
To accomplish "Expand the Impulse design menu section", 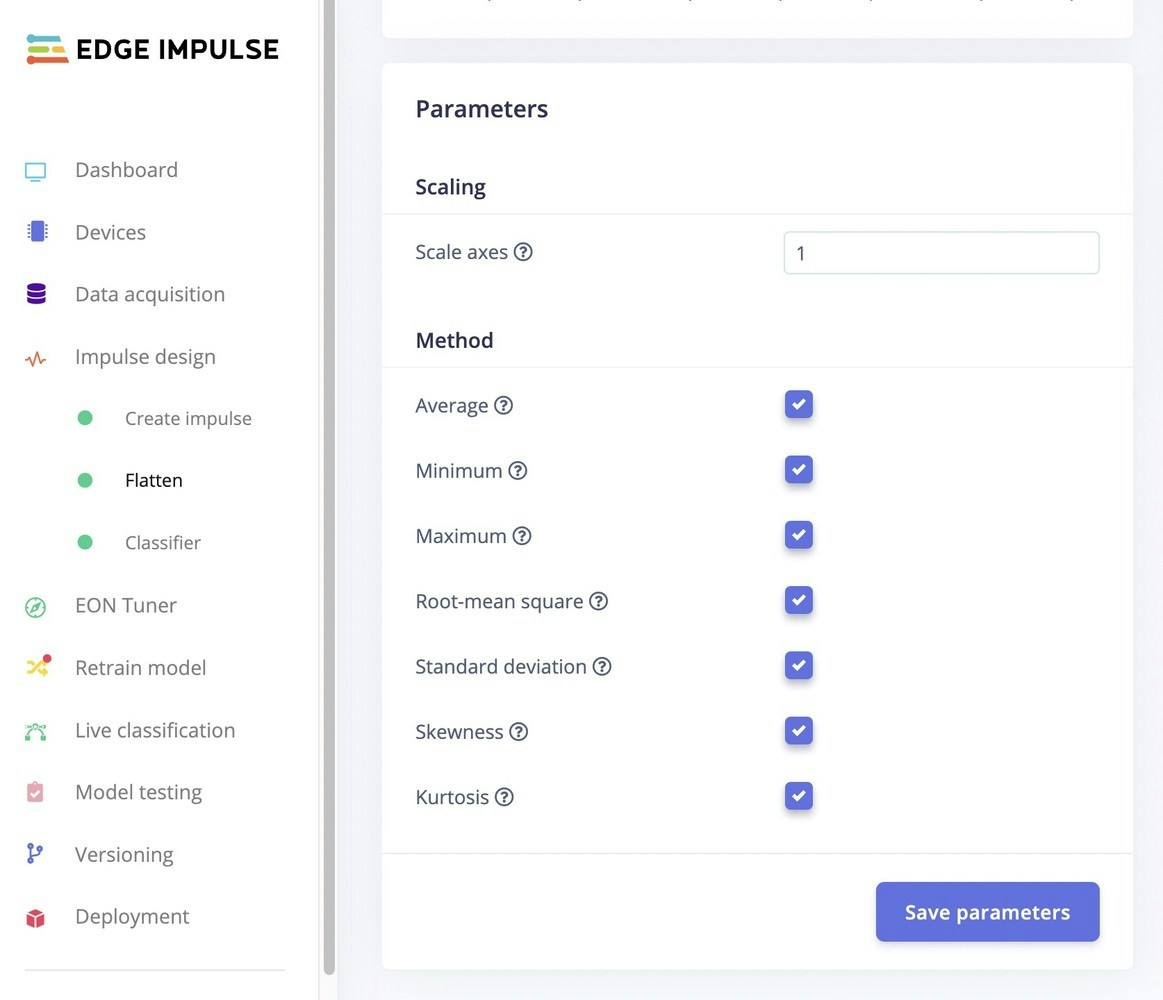I will pos(145,357).
